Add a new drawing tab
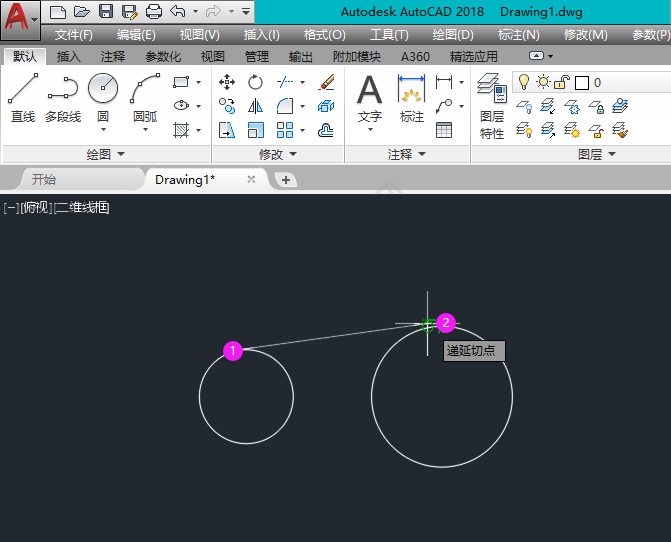 click(x=285, y=180)
